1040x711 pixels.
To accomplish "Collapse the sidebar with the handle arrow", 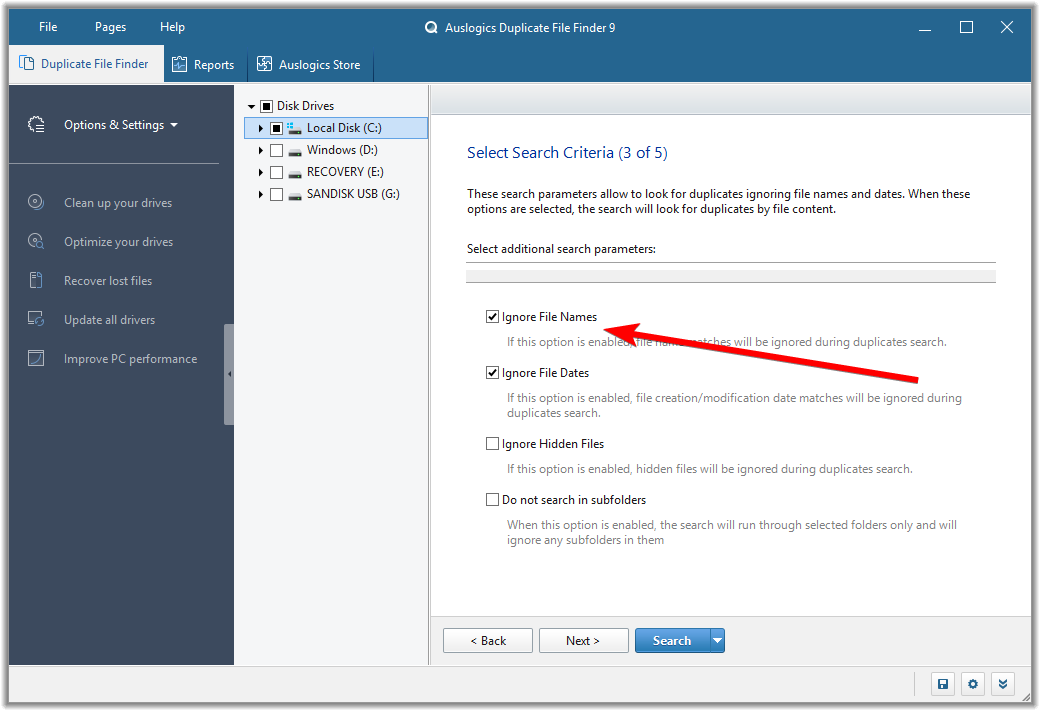I will 229,374.
